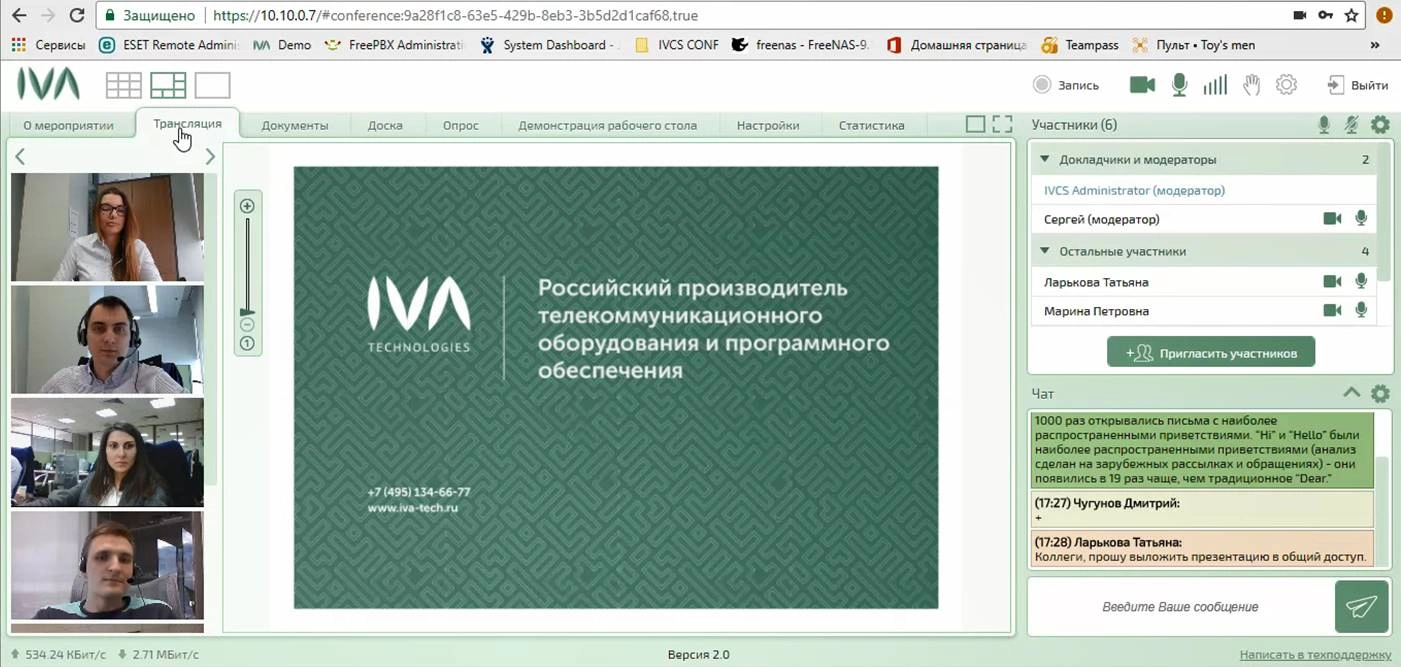Start recording with the Запись button

point(1066,85)
